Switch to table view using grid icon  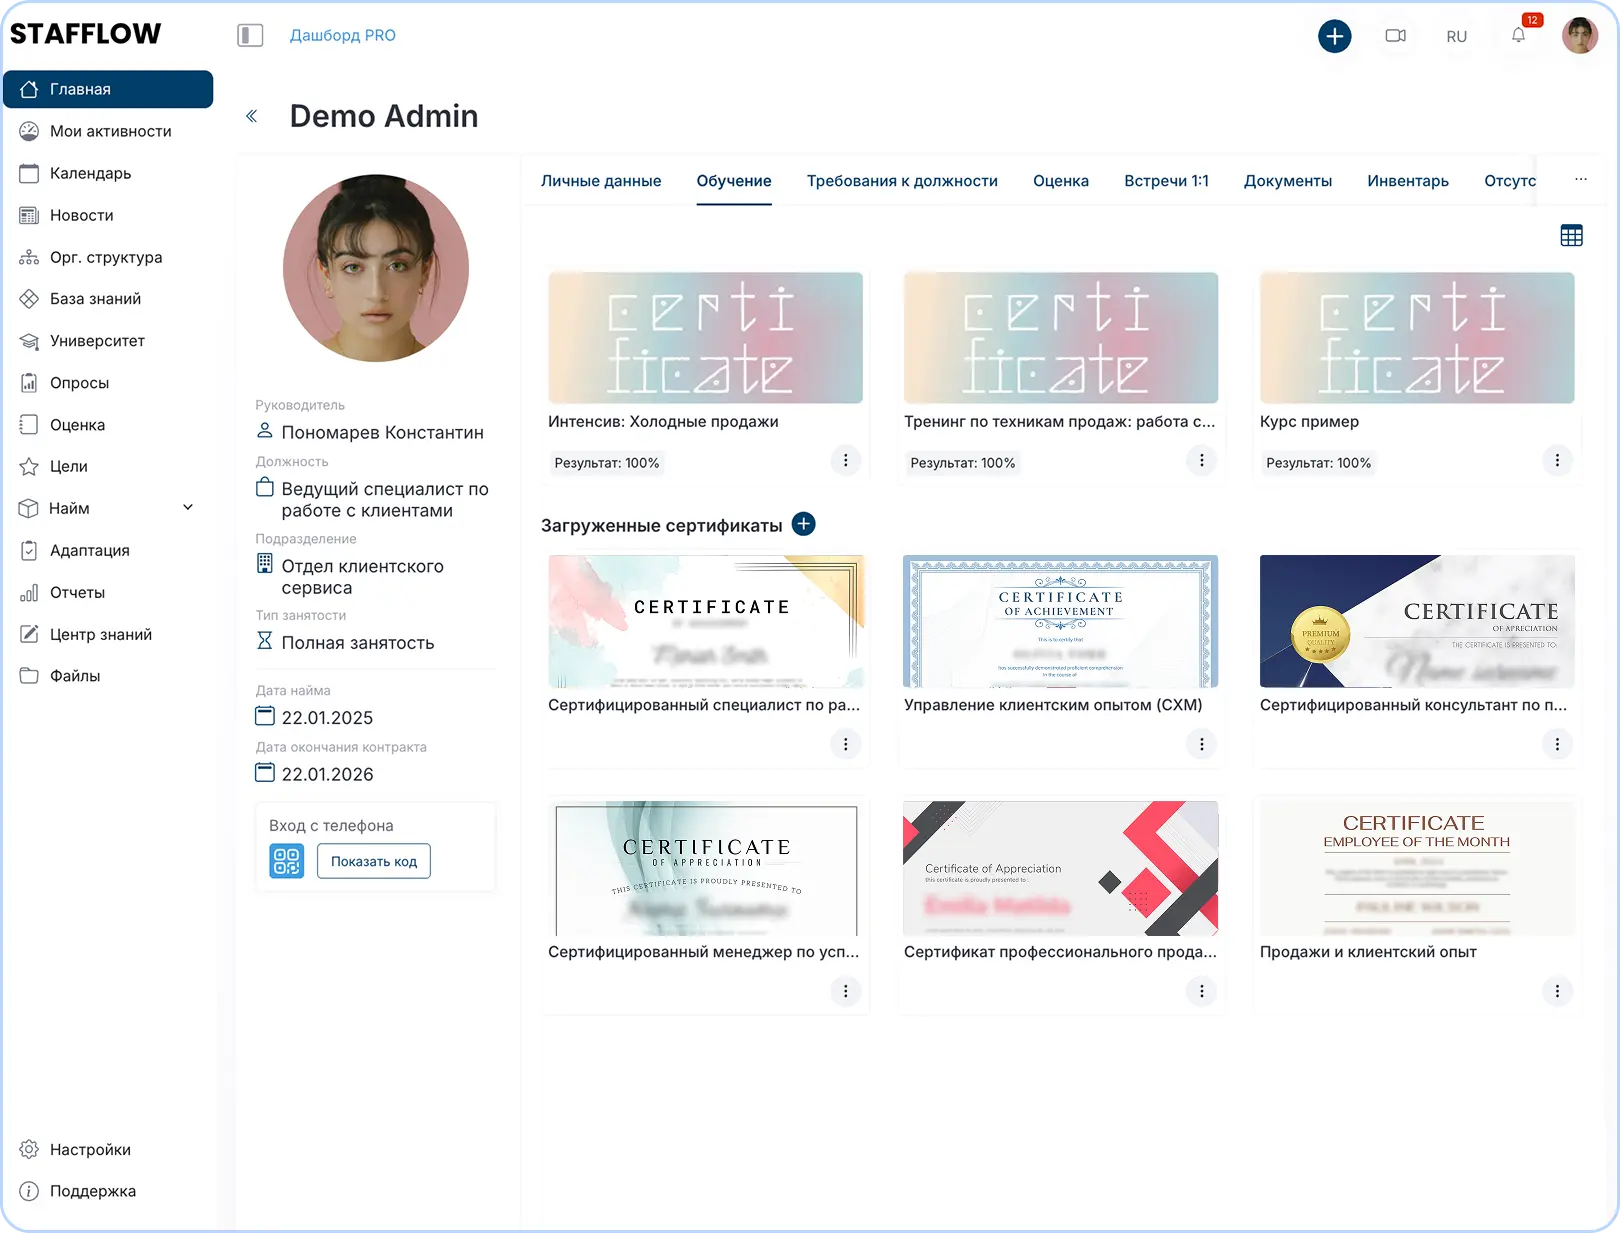[x=1571, y=236]
